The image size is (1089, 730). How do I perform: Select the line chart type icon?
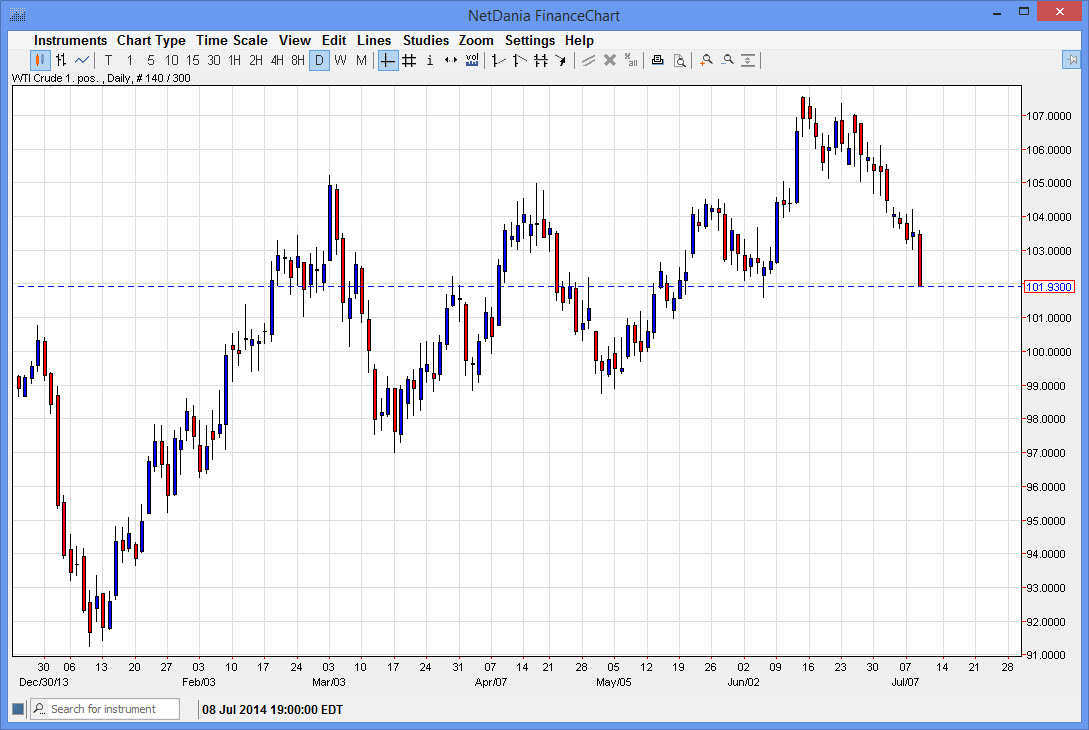coord(83,60)
